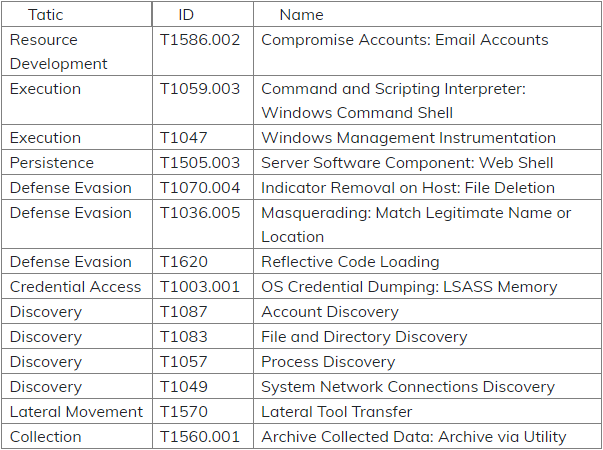Select "Server Software Component: Web Shell" text
Screen dimensions: 603x450
coord(407,163)
